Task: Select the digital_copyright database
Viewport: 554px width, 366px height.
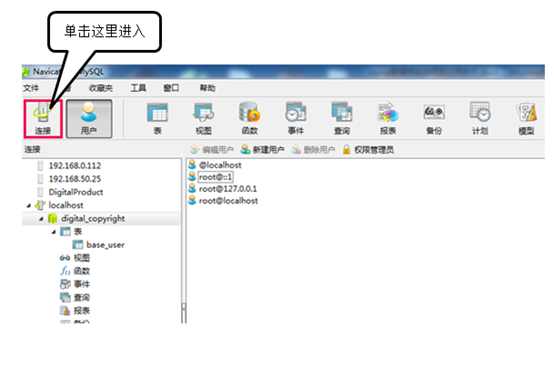Action: 93,219
